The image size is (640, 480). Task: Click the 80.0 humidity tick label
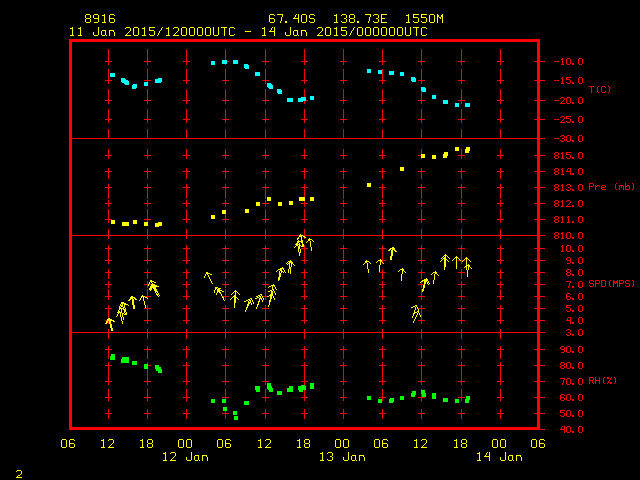click(x=571, y=366)
